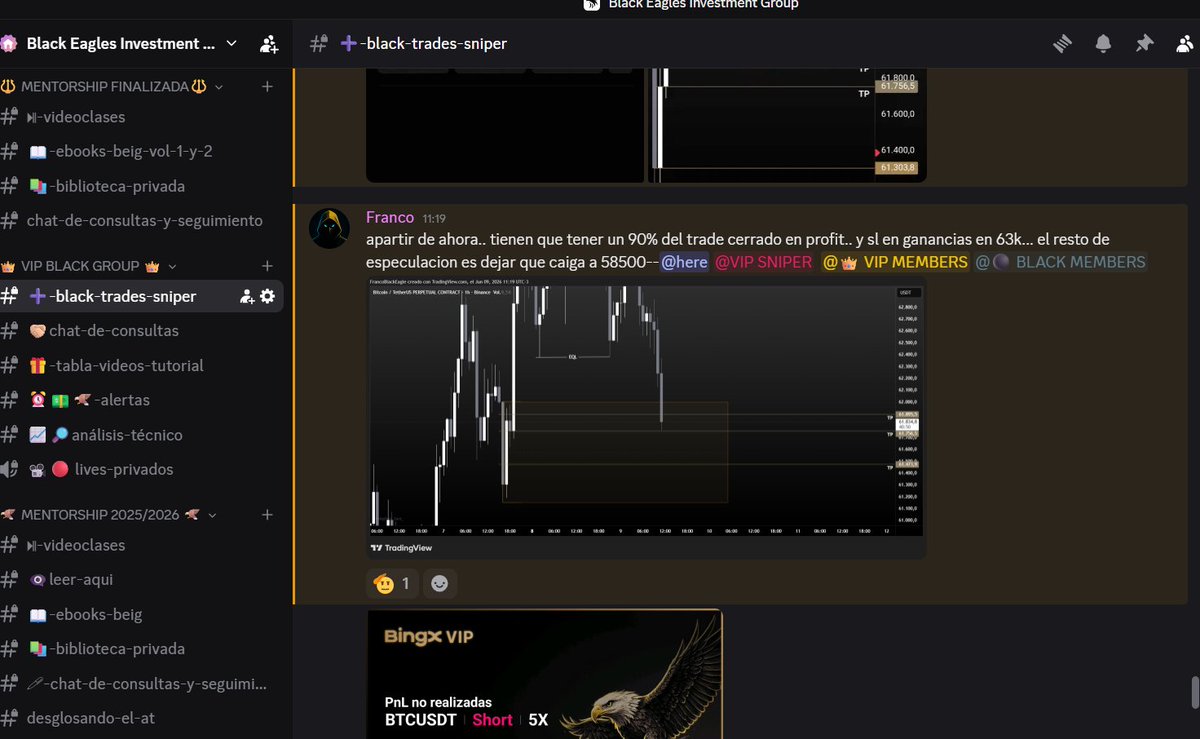The image size is (1200, 739).
Task: Show pinned messages via pin icon
Action: (x=1144, y=43)
